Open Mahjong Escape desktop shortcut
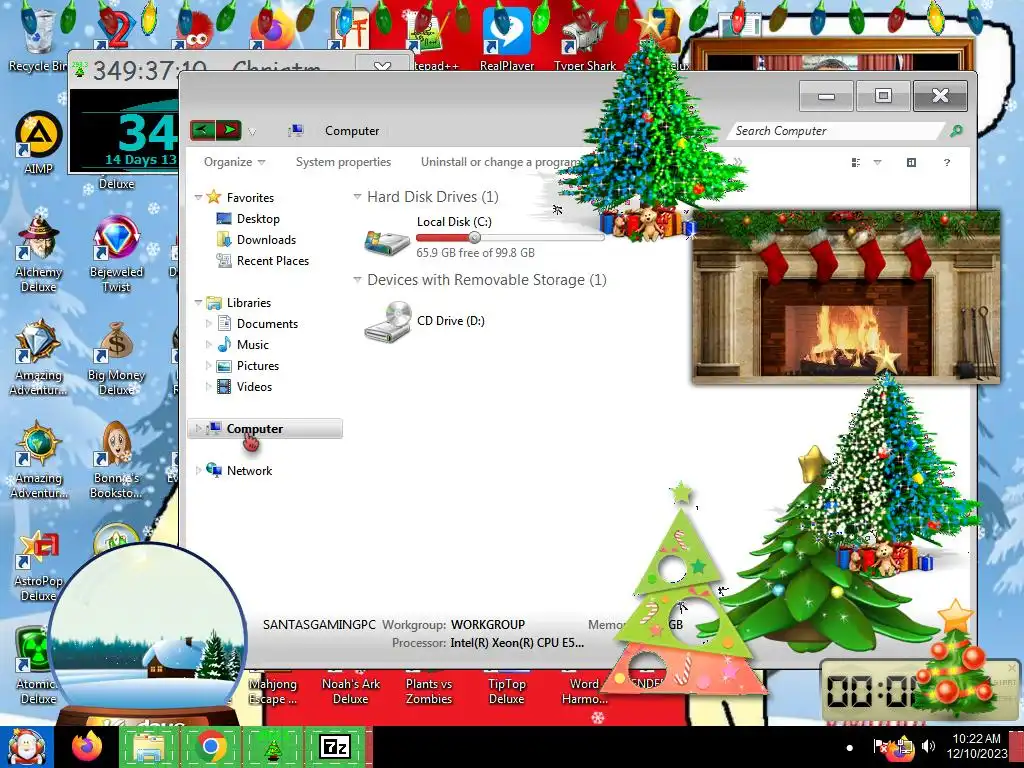Viewport: 1024px width, 768px height. [272, 691]
